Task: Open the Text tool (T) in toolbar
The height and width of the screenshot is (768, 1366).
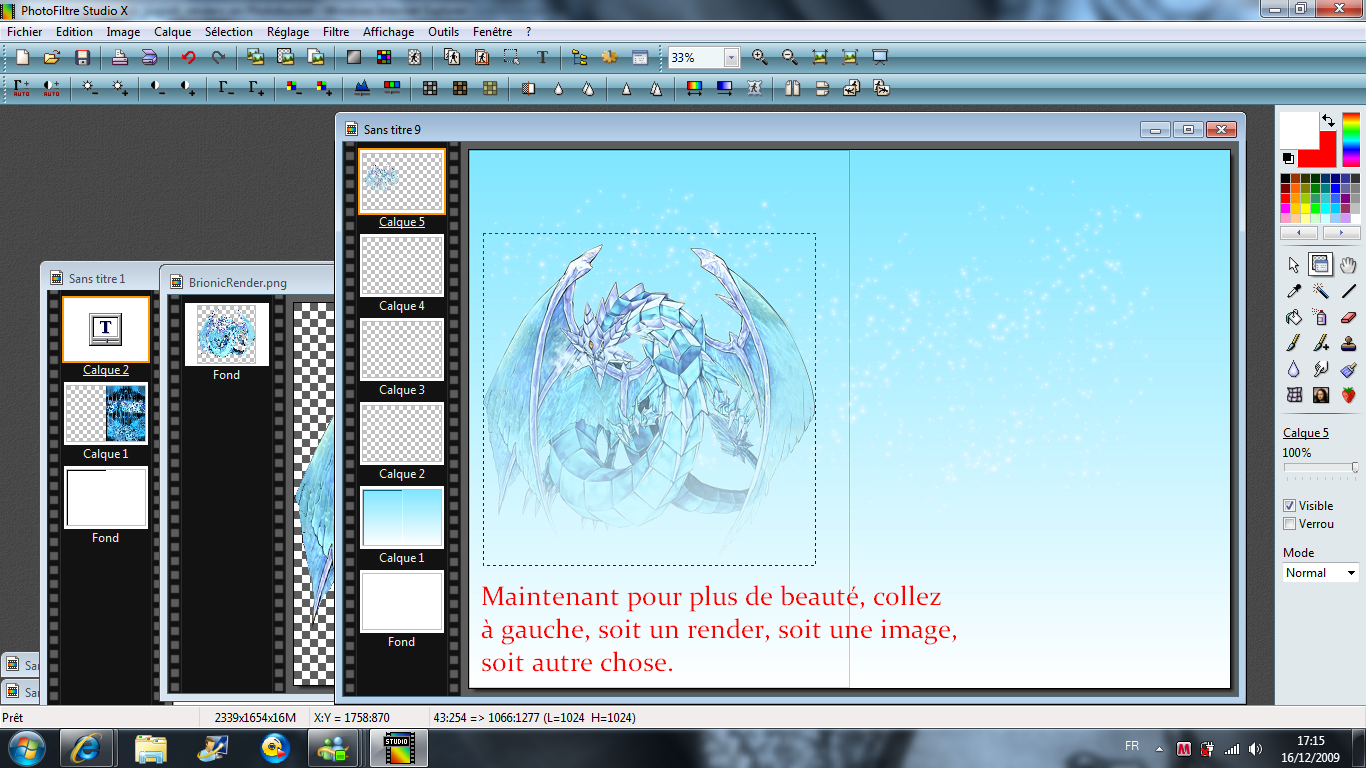Action: 543,58
